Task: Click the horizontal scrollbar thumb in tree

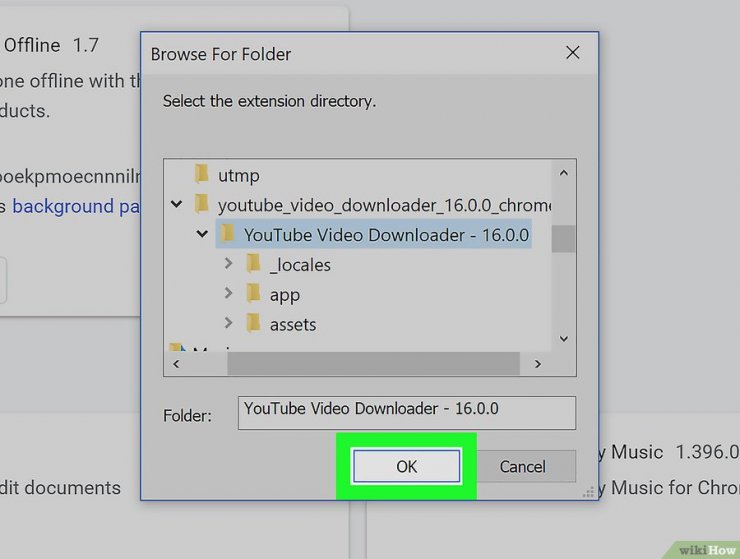Action: [x=373, y=364]
